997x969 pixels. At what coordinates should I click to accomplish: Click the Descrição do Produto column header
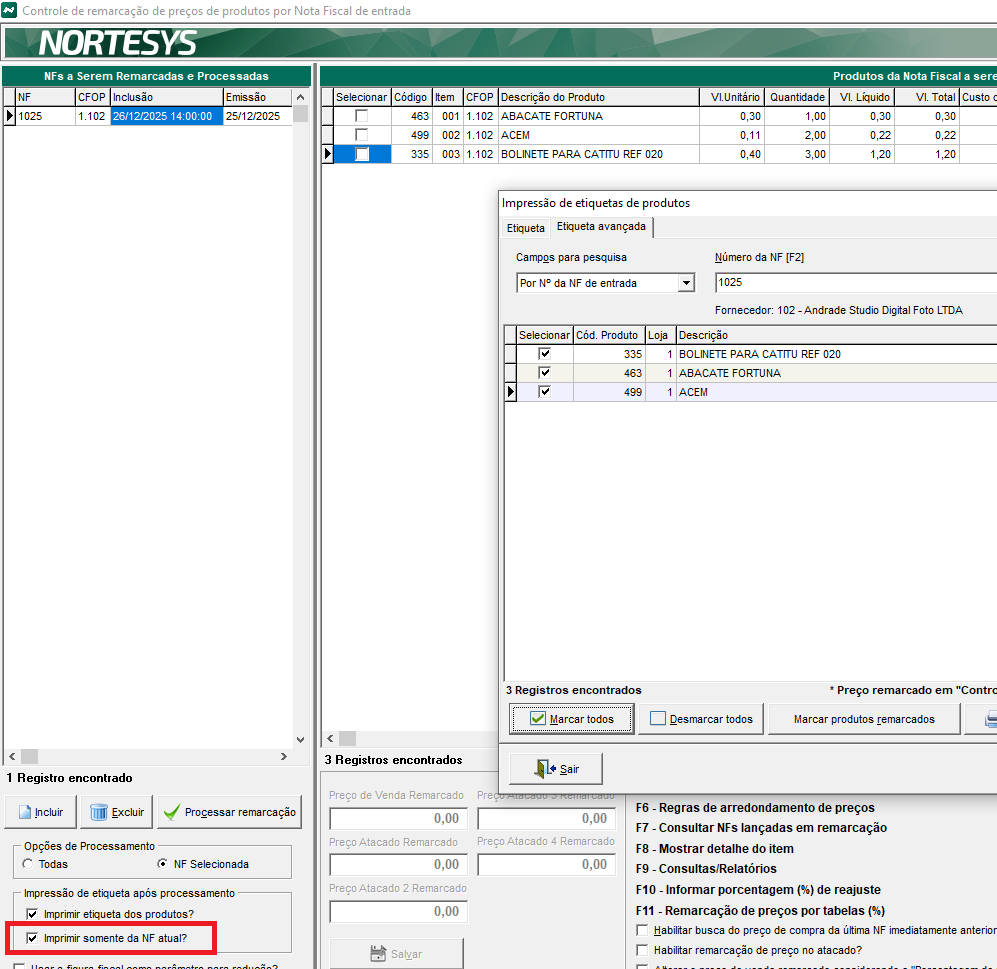(x=597, y=97)
